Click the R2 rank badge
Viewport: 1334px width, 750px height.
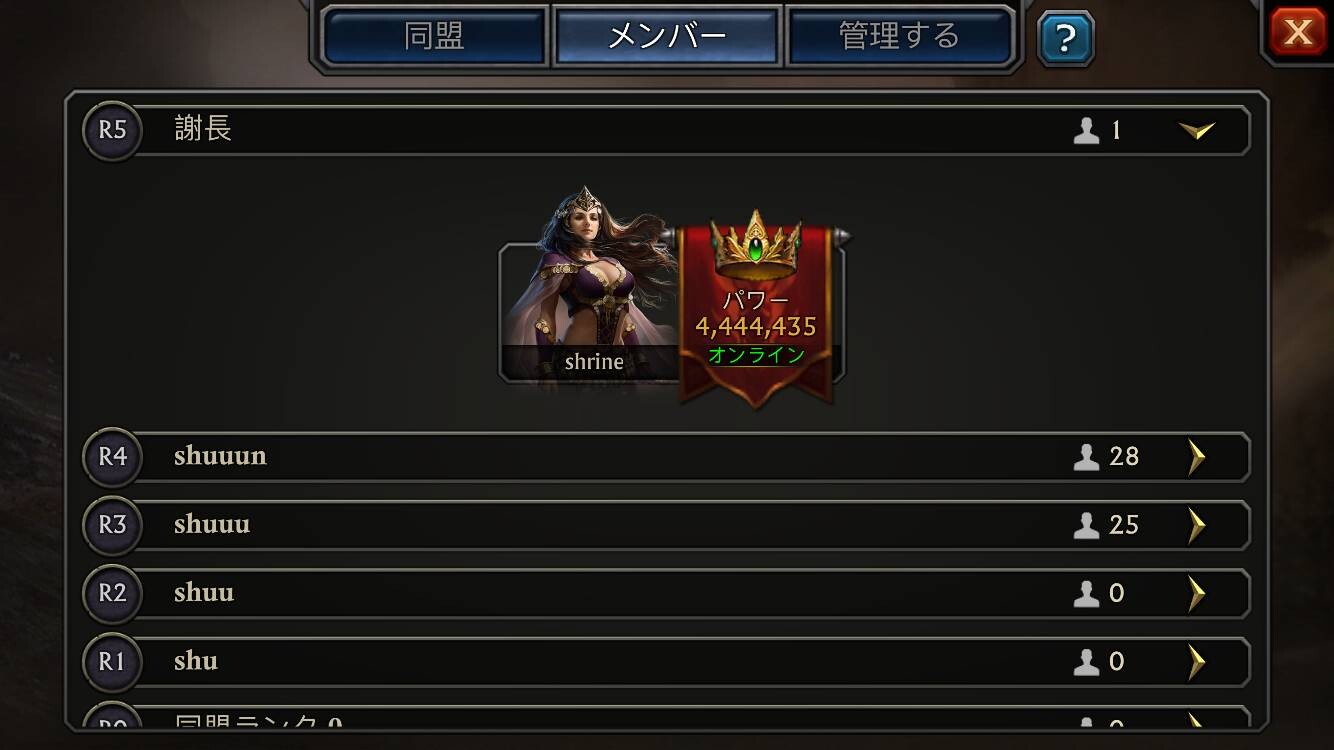112,593
